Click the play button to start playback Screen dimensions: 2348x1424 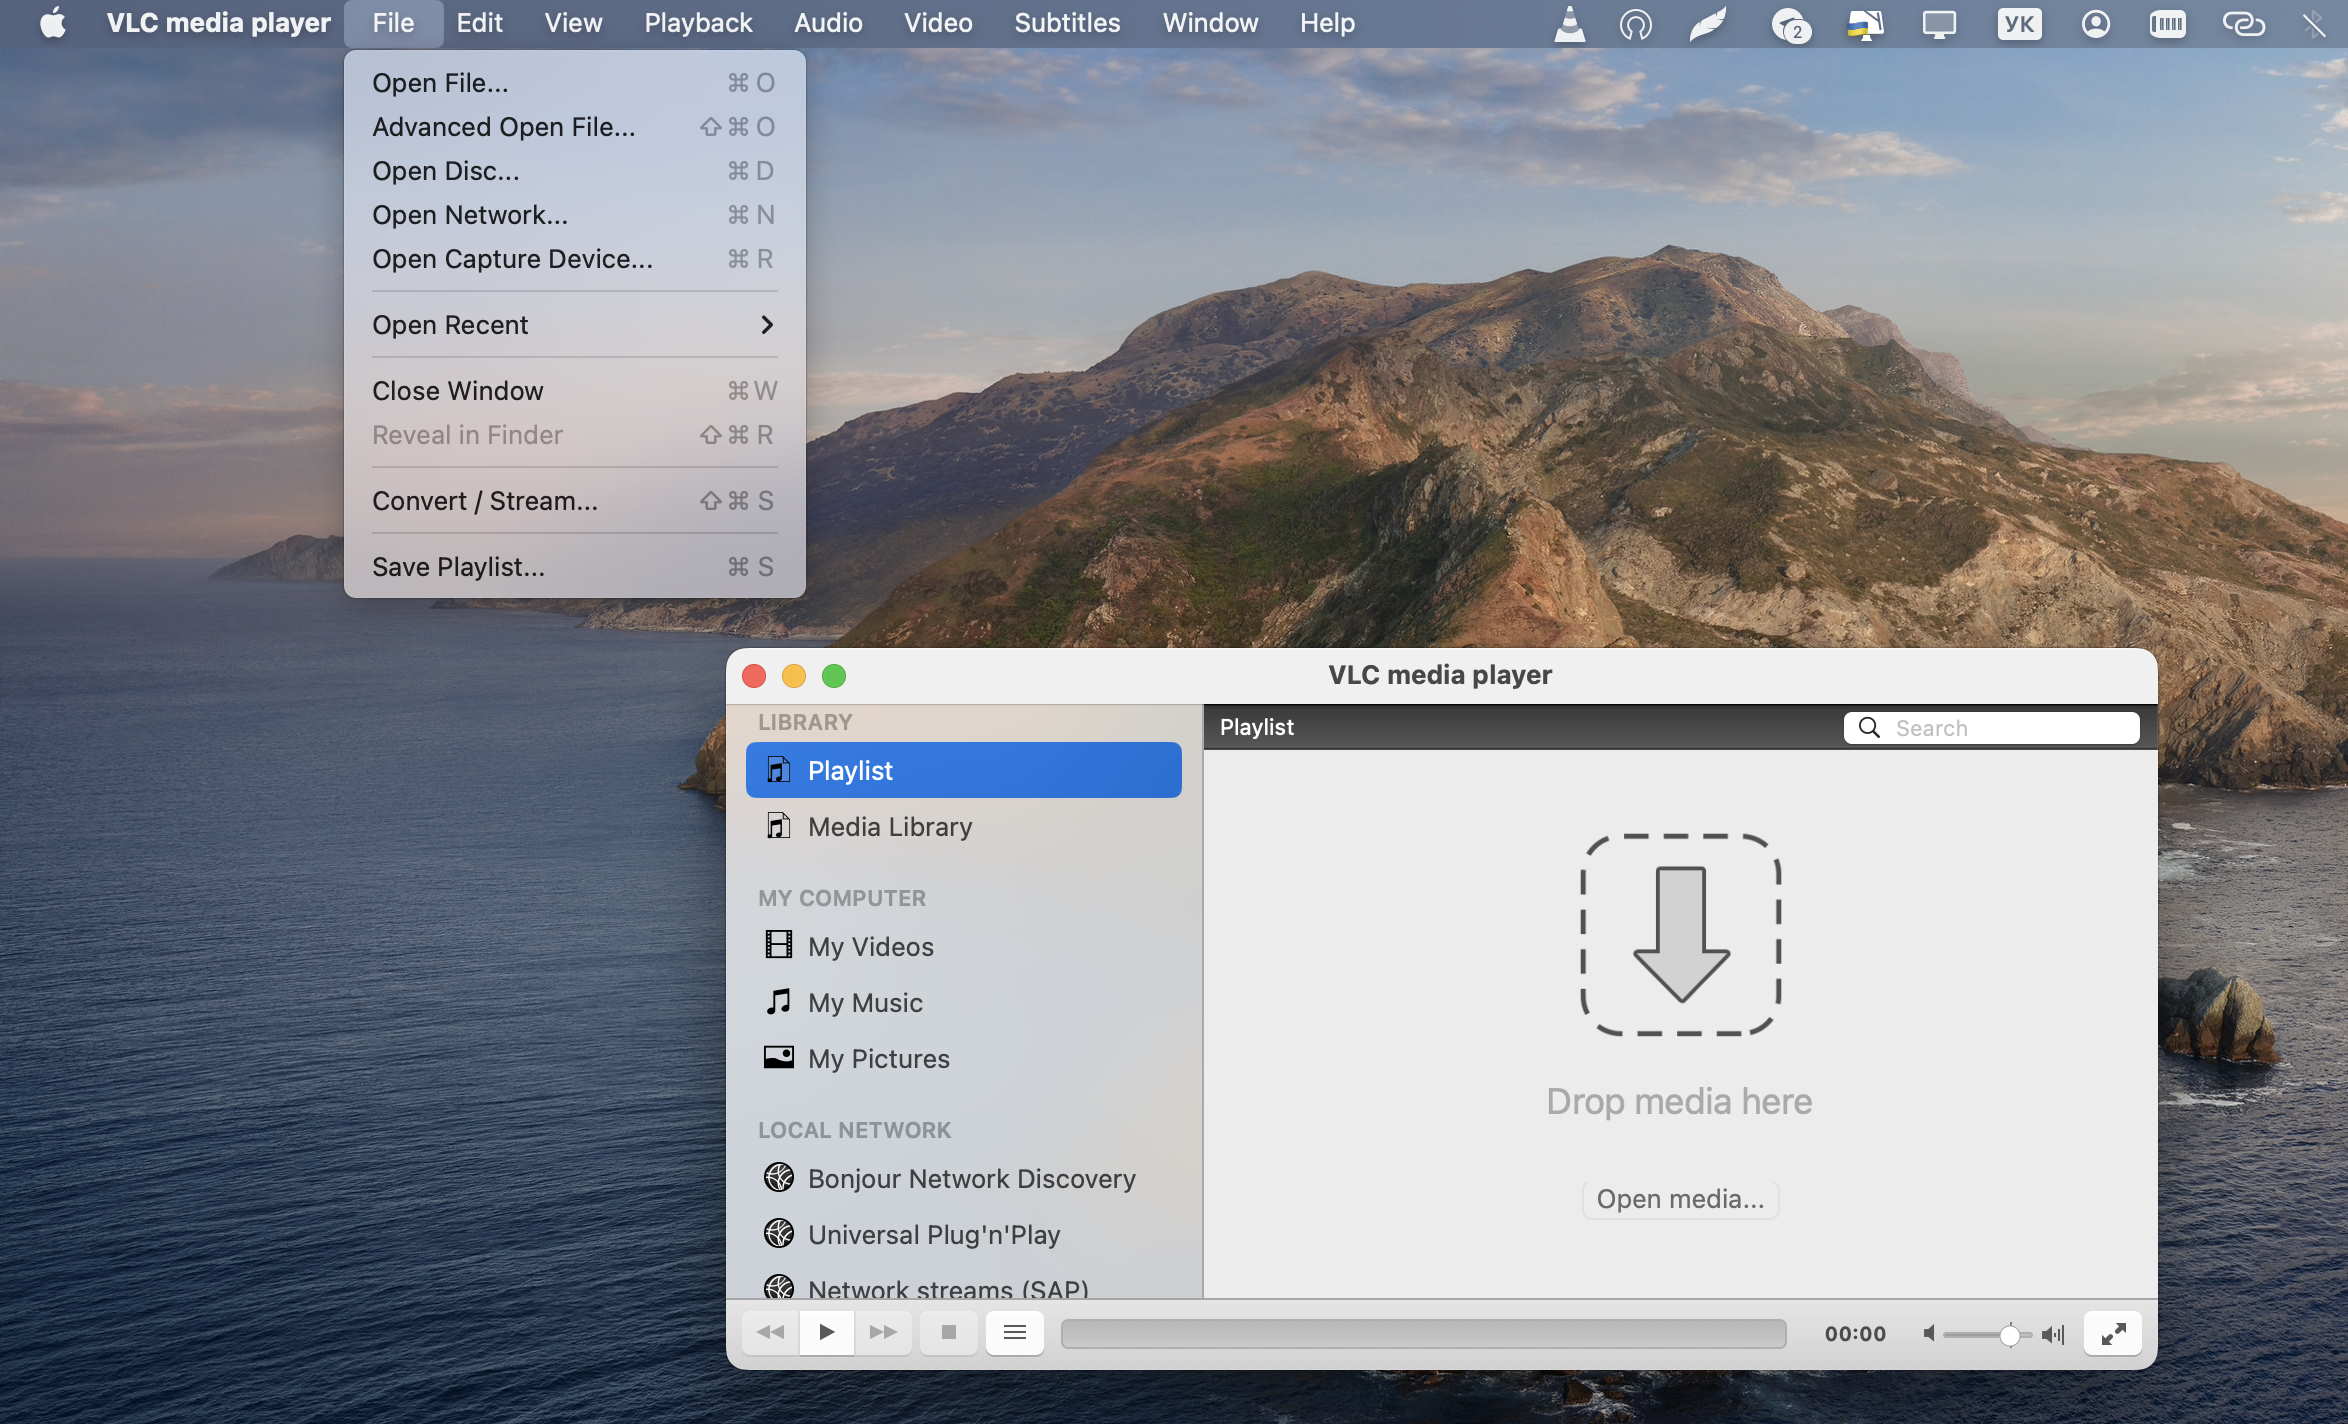tap(825, 1332)
